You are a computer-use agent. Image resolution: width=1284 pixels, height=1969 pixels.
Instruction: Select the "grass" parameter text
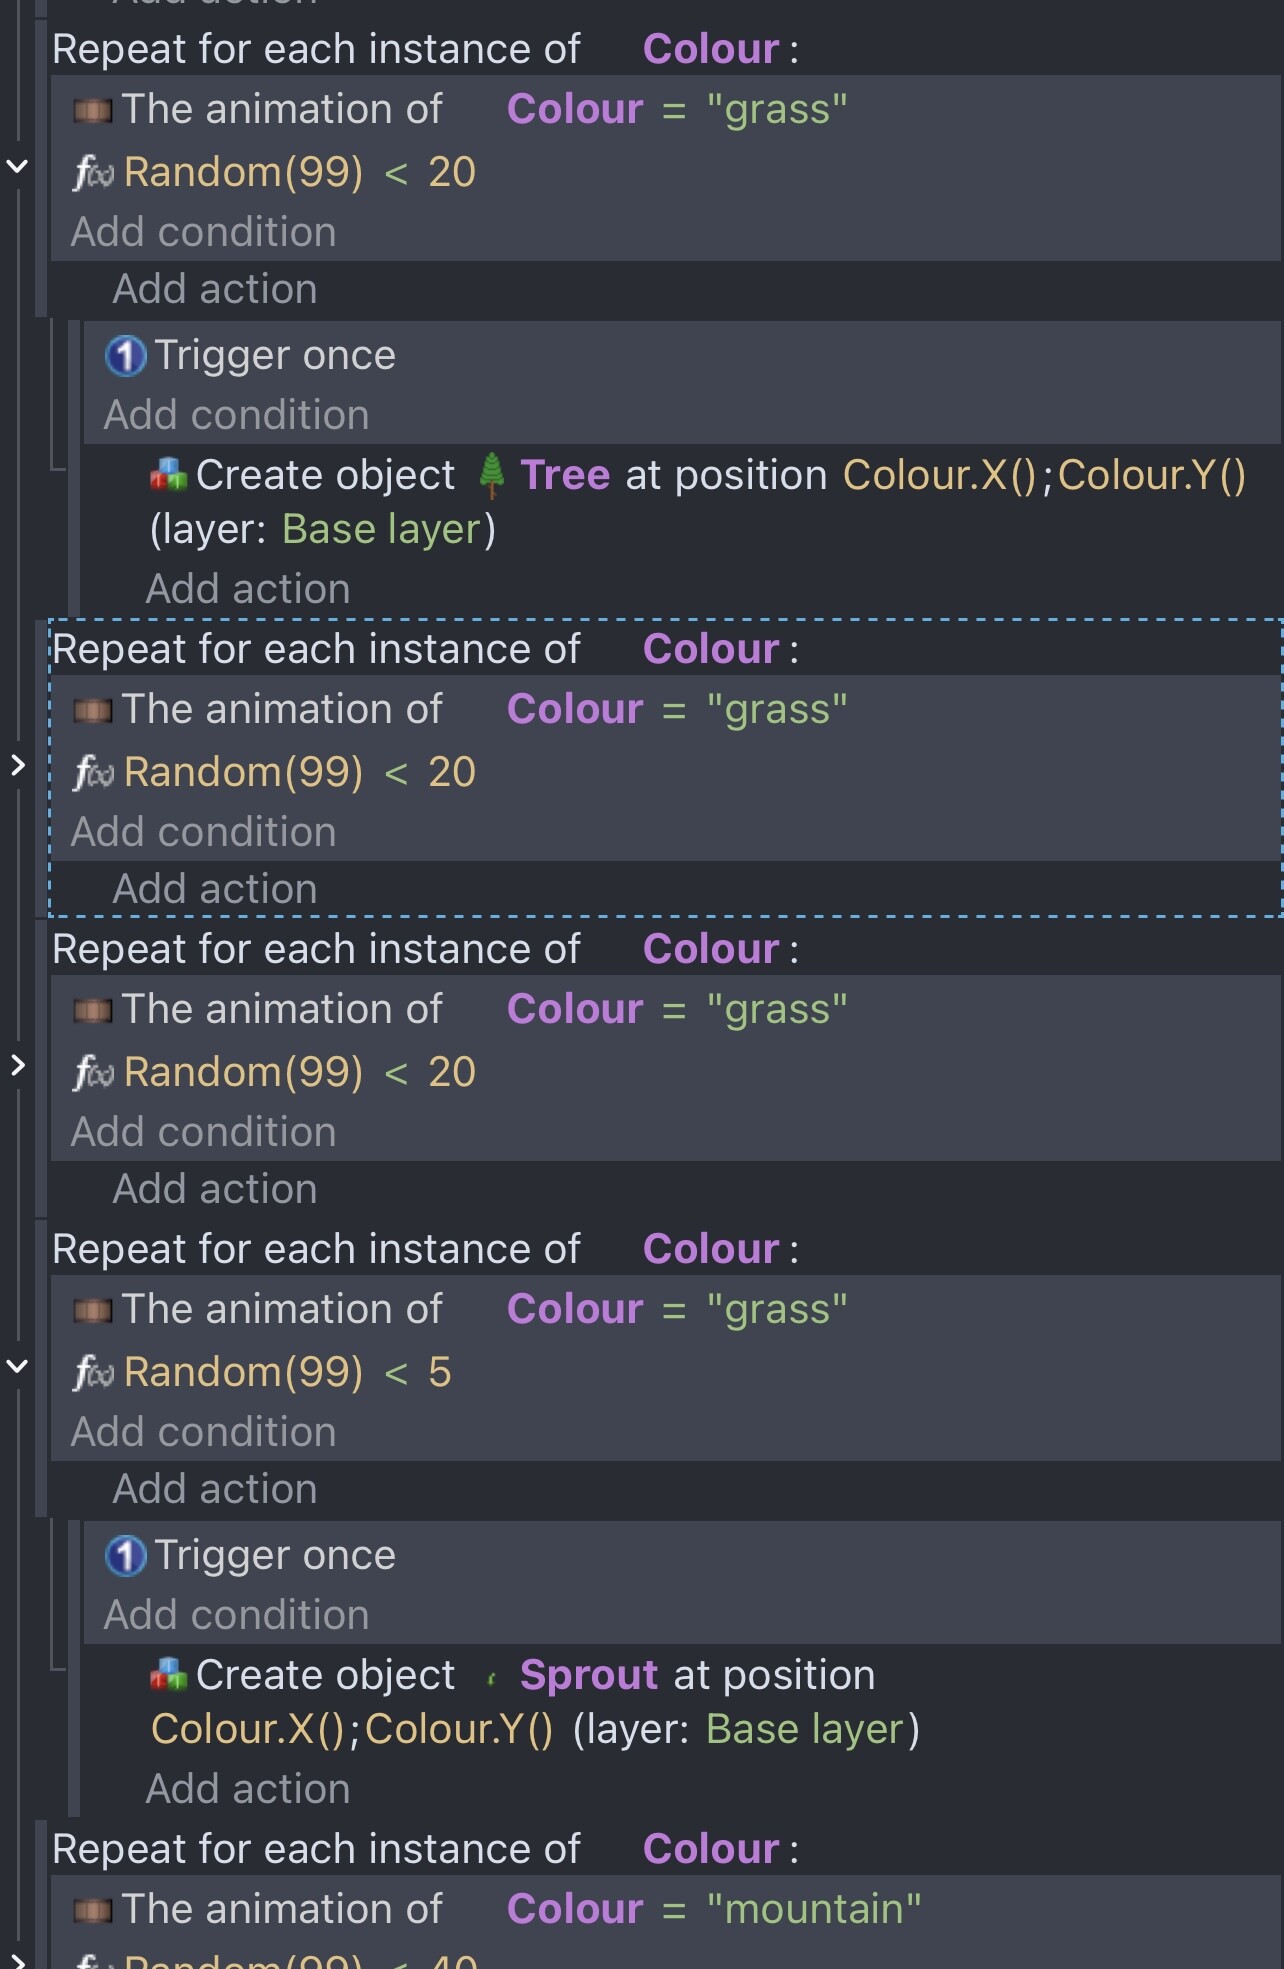click(x=778, y=108)
